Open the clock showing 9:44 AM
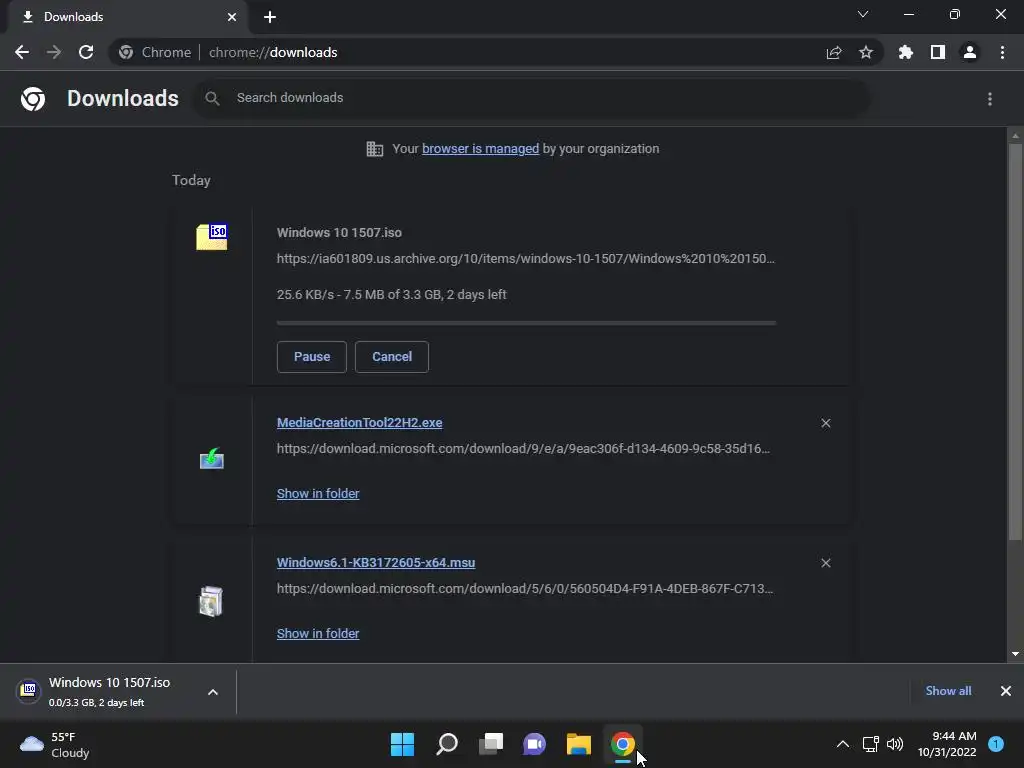 pos(947,744)
